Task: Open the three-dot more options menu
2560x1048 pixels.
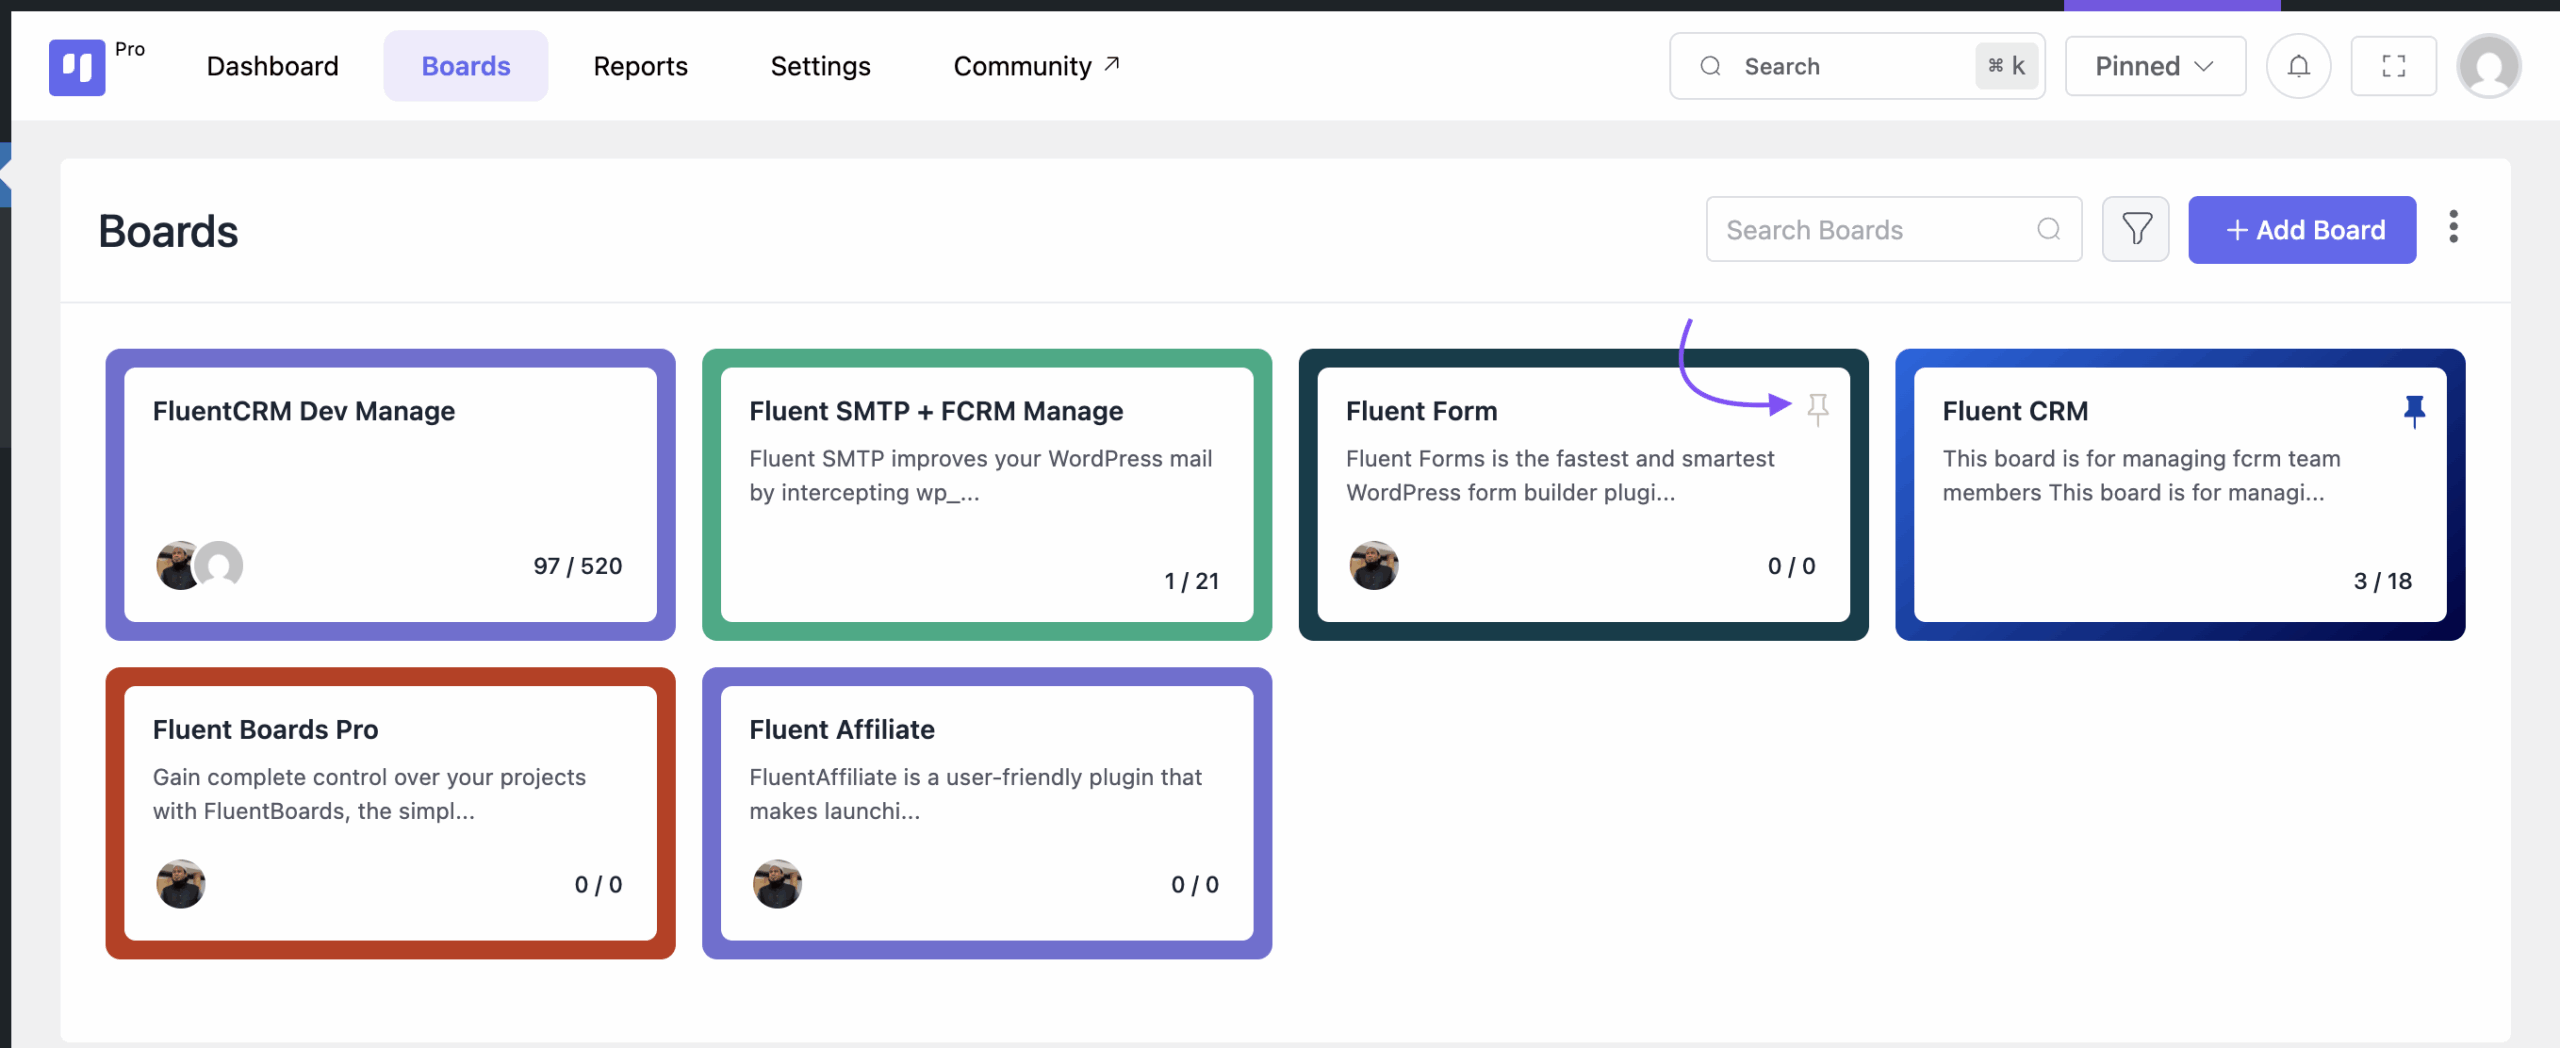Action: coord(2453,227)
